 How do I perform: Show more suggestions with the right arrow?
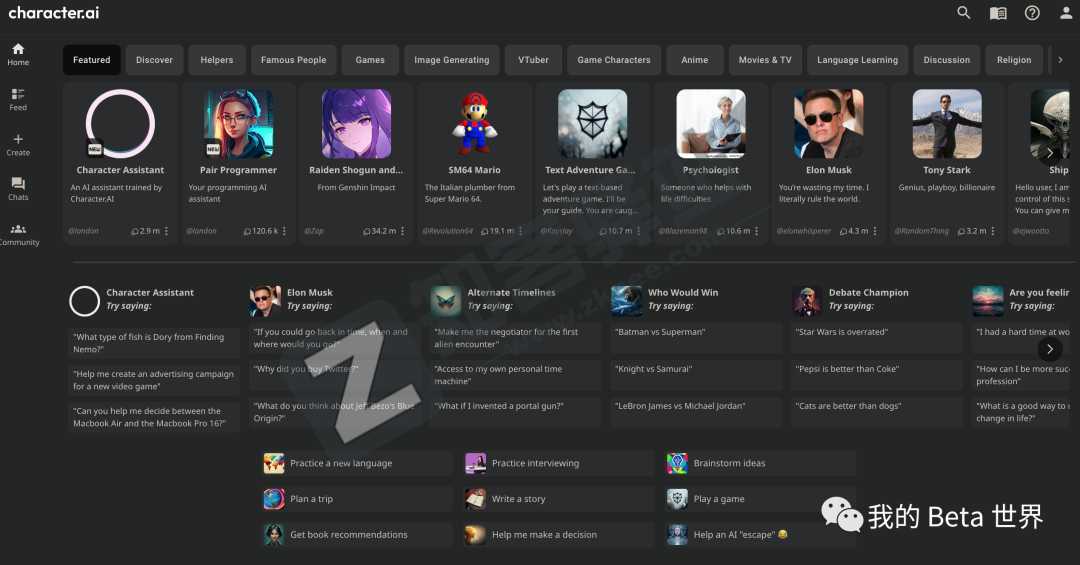point(1049,349)
